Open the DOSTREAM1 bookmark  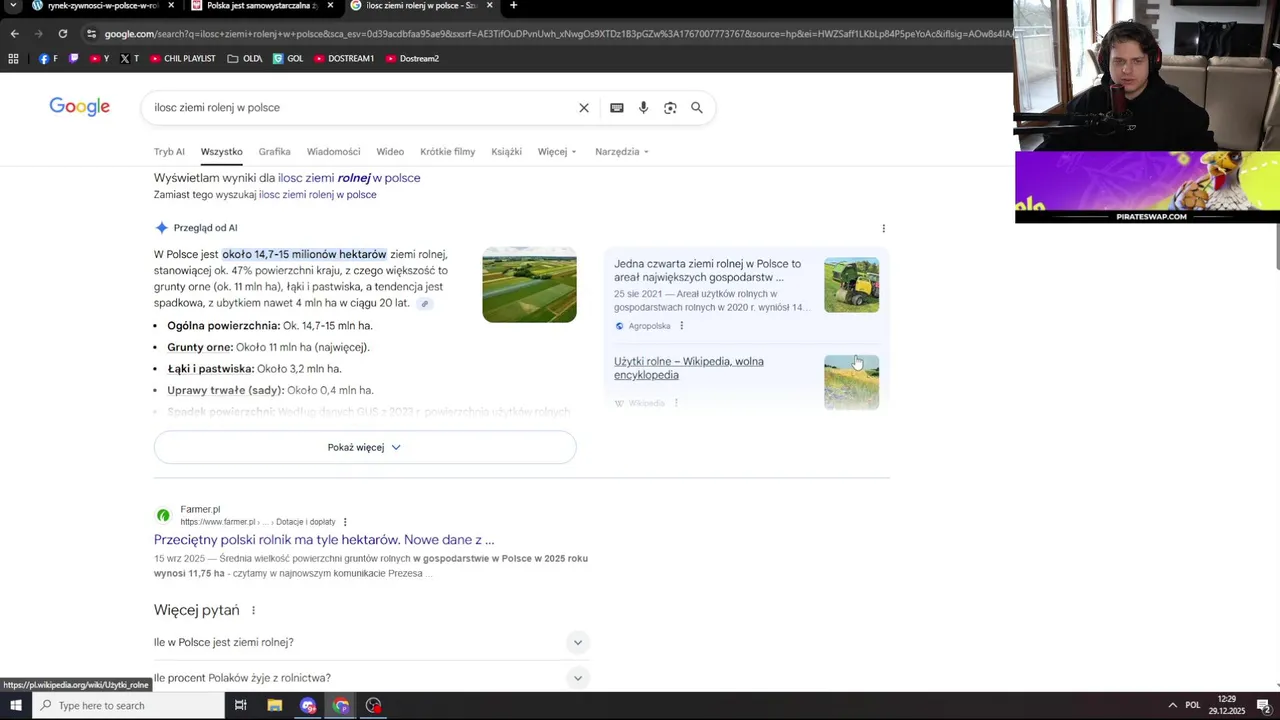[344, 59]
